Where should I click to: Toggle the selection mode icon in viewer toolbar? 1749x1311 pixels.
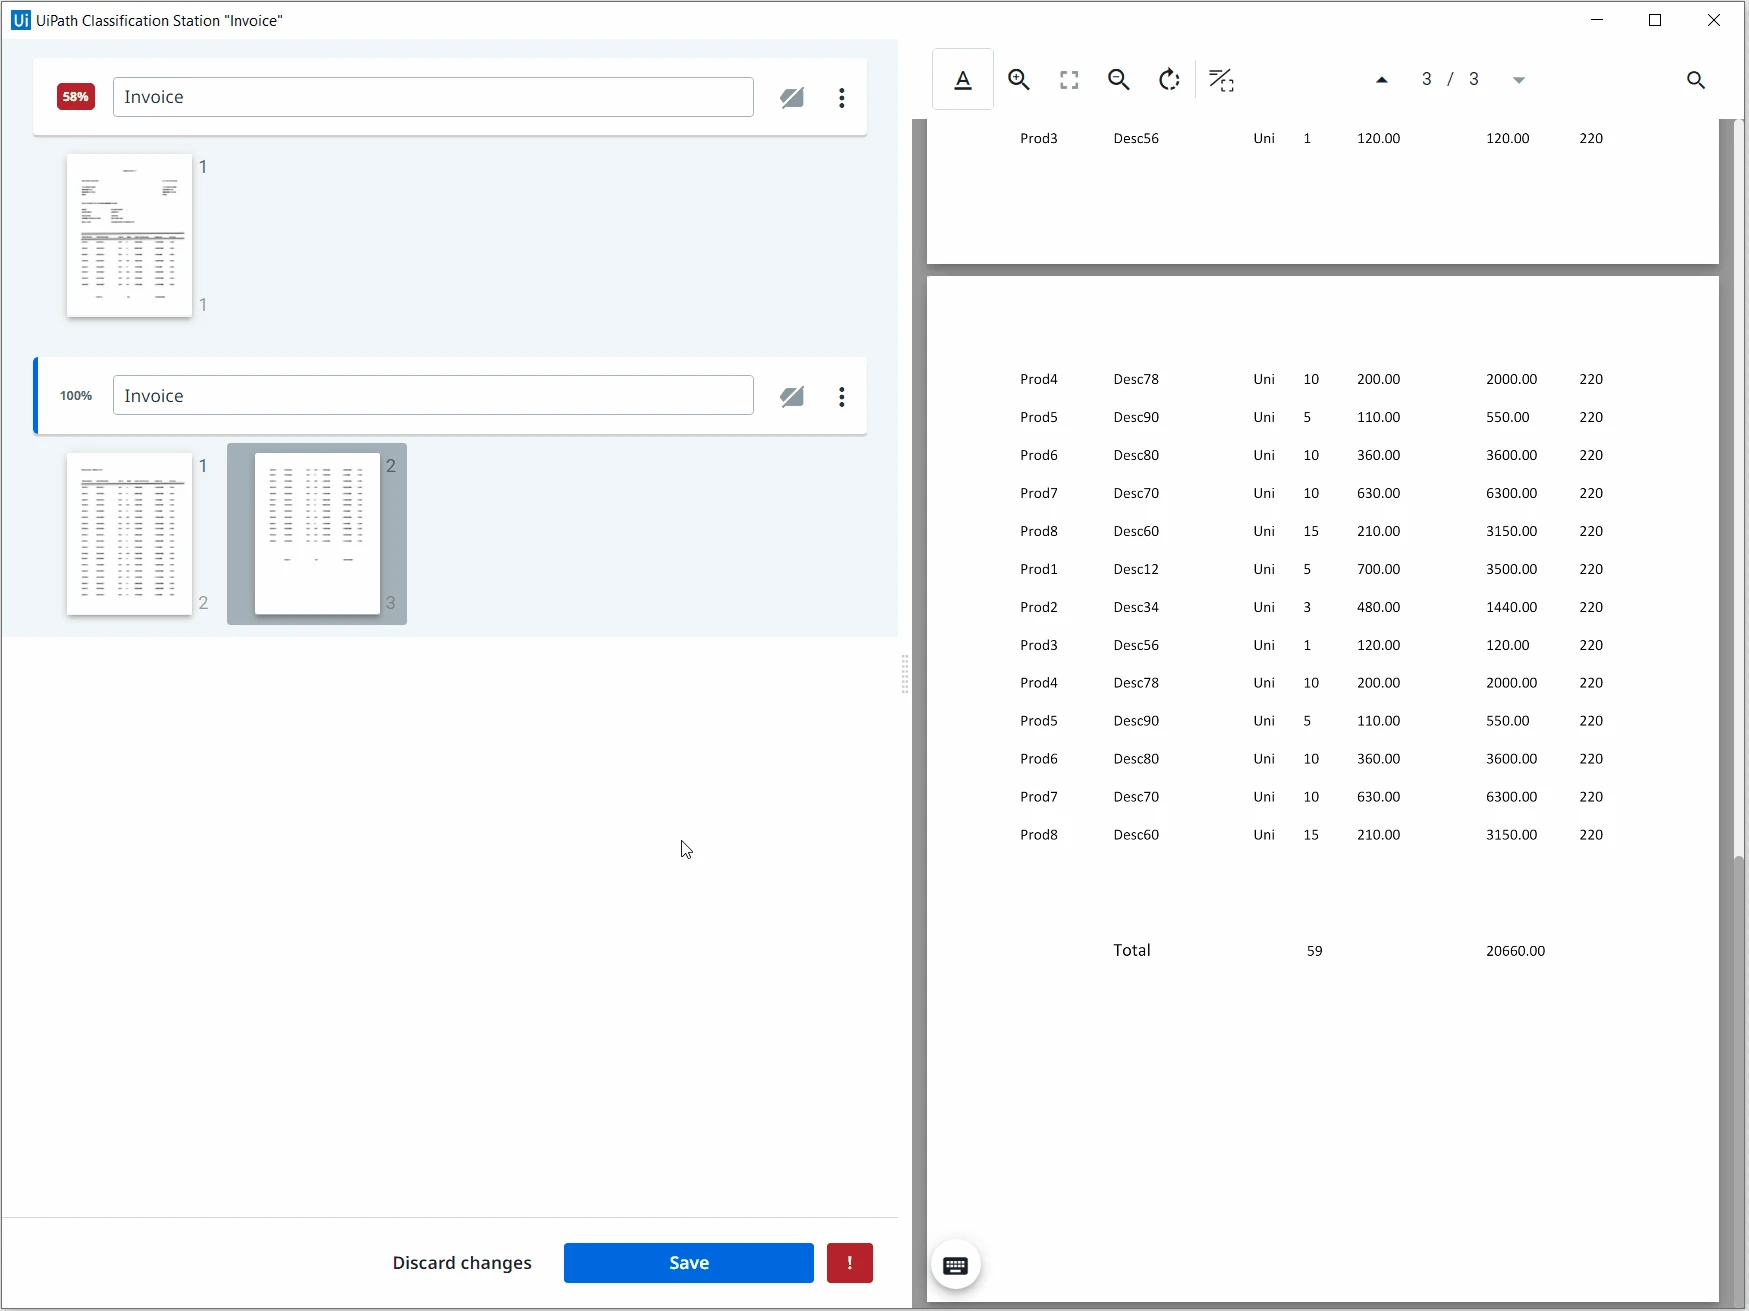click(x=1221, y=80)
